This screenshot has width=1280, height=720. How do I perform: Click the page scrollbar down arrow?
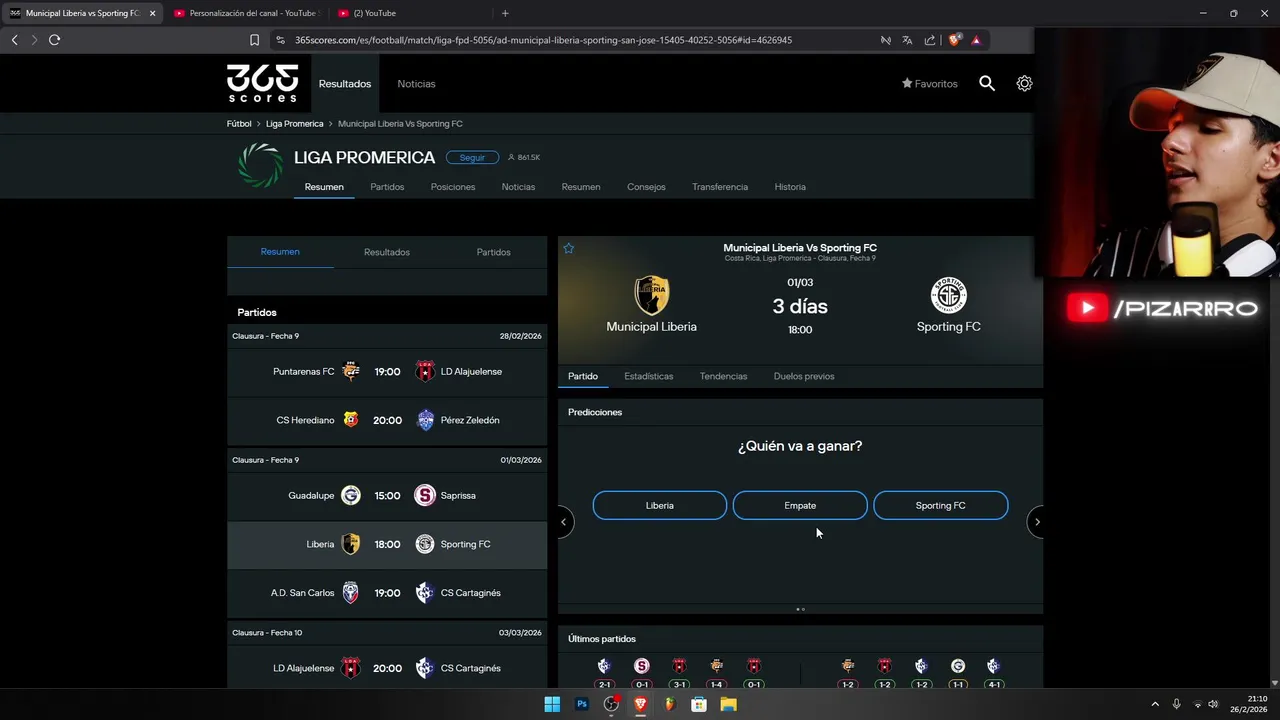point(1275,683)
